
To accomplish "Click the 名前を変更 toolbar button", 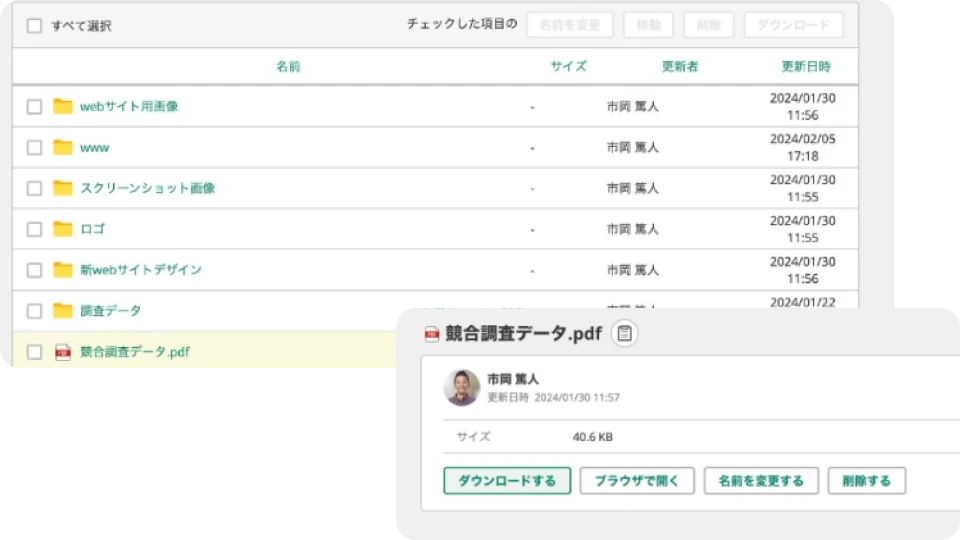I will (x=570, y=25).
